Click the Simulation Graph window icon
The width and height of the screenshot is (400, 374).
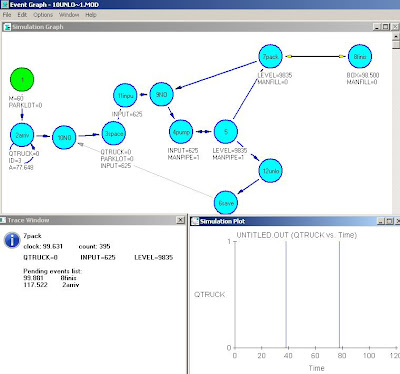click(7, 27)
